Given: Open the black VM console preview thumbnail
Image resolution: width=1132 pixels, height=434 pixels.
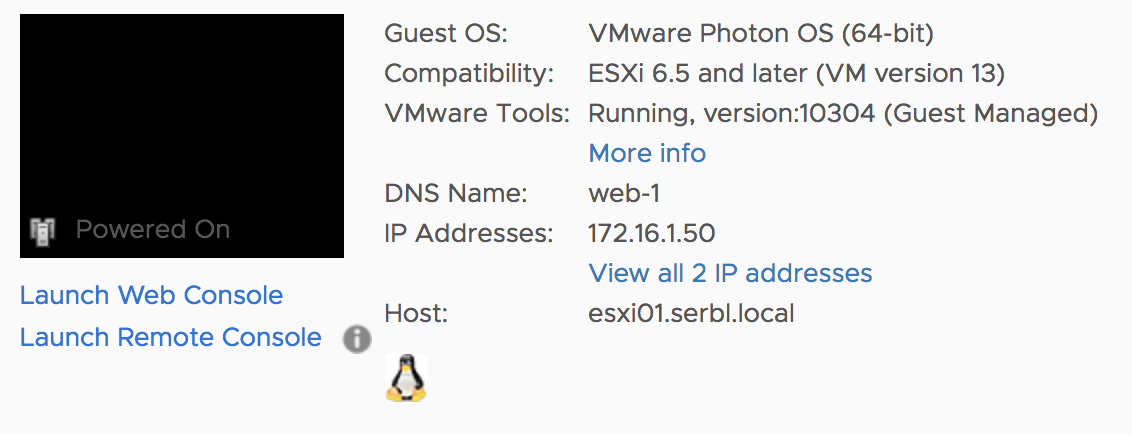Looking at the screenshot, I should pos(182,136).
